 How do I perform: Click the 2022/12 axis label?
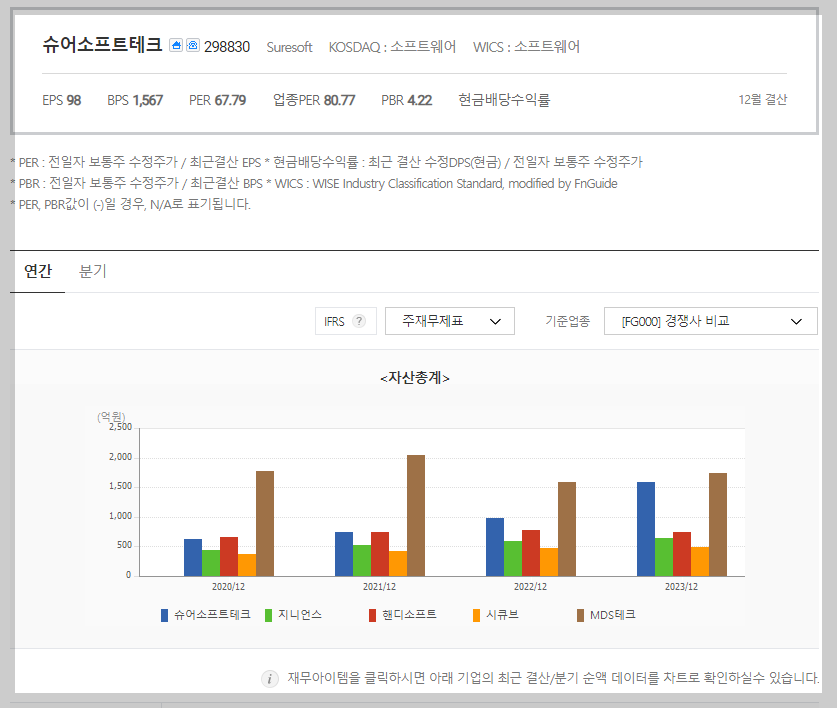(530, 587)
